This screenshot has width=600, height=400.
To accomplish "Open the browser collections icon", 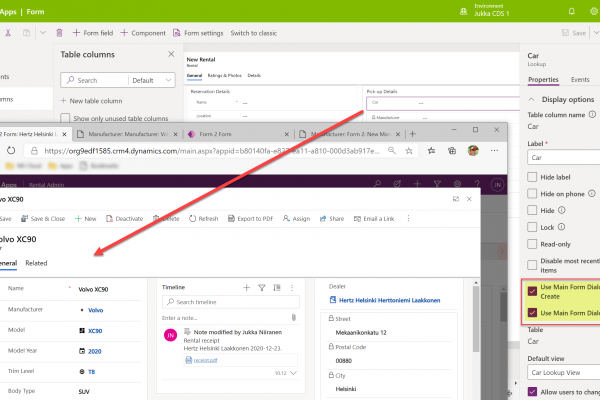I will pos(452,150).
